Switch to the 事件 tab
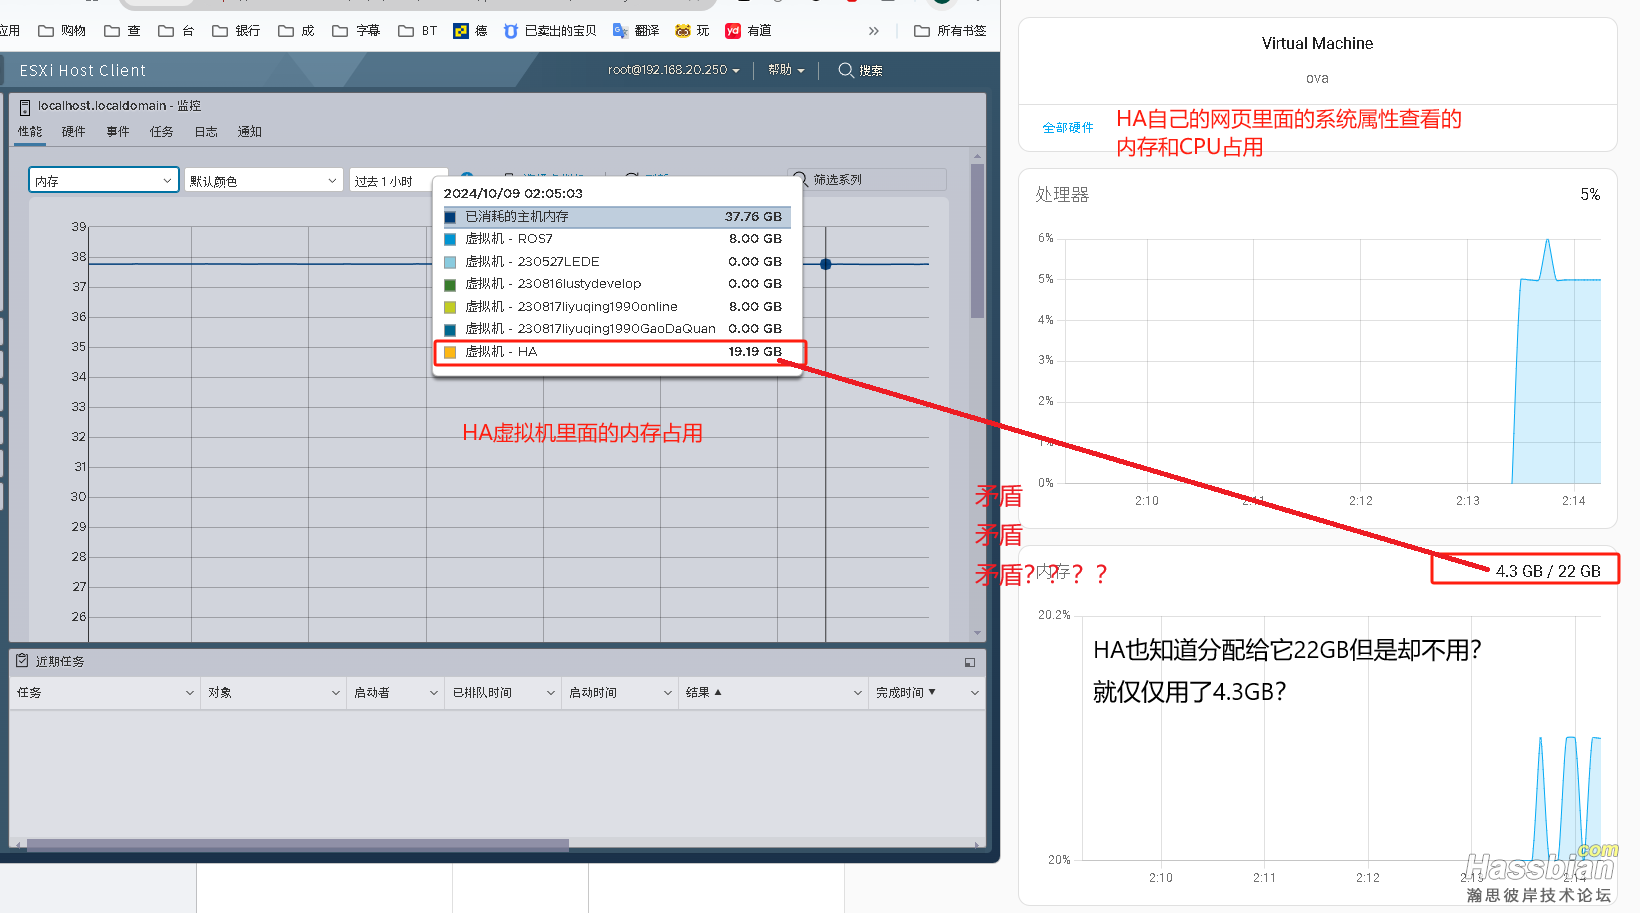 point(118,132)
